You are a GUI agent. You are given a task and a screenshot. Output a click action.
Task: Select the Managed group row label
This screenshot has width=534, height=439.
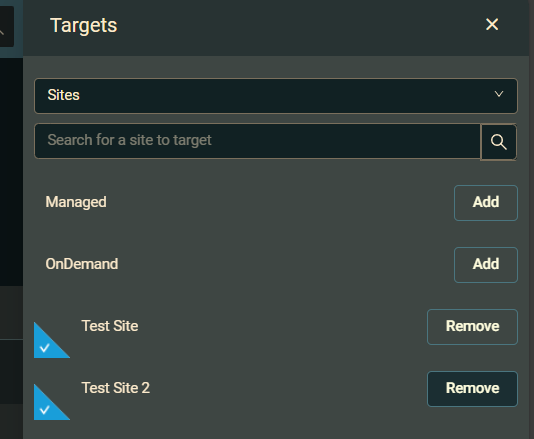76,202
